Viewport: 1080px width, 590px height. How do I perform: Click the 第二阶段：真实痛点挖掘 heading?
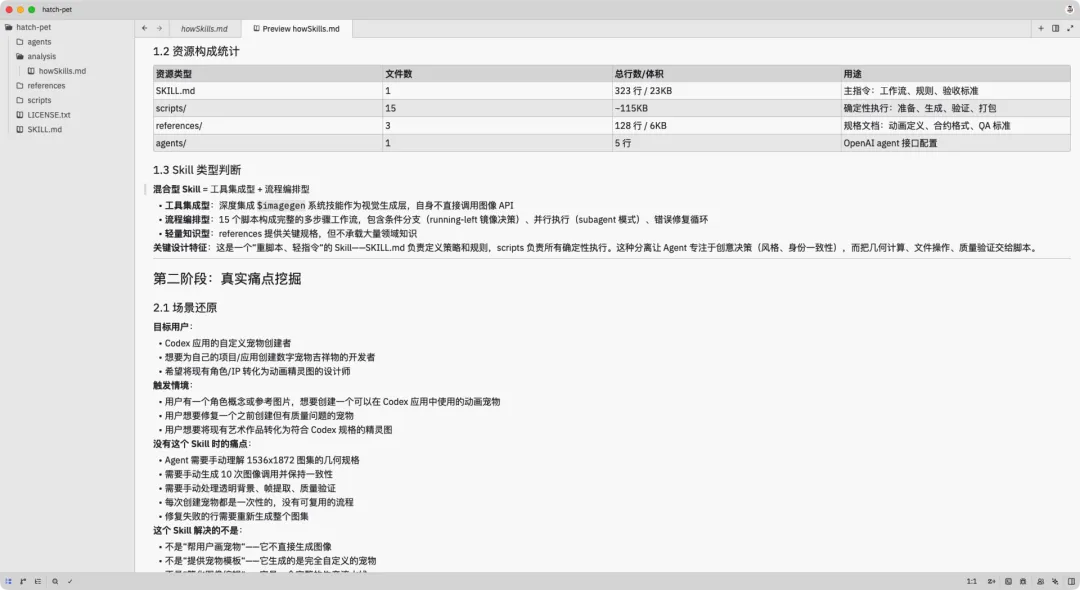(227, 279)
